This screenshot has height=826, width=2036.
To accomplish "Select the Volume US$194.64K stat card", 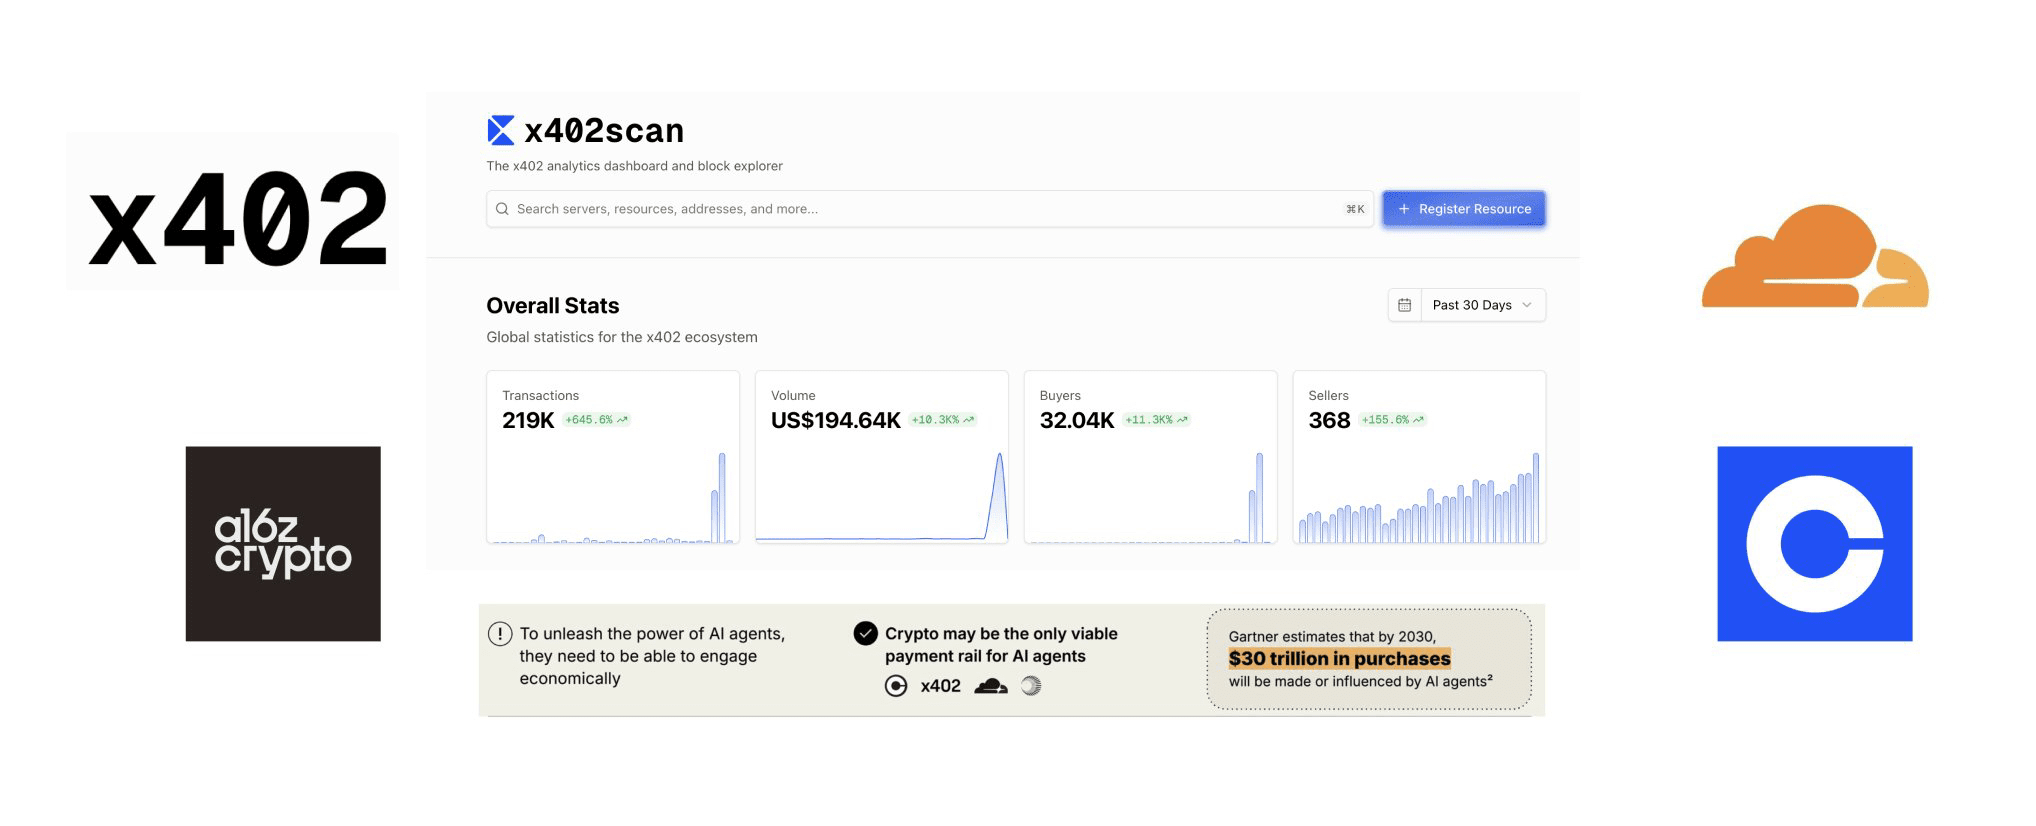I will [881, 457].
